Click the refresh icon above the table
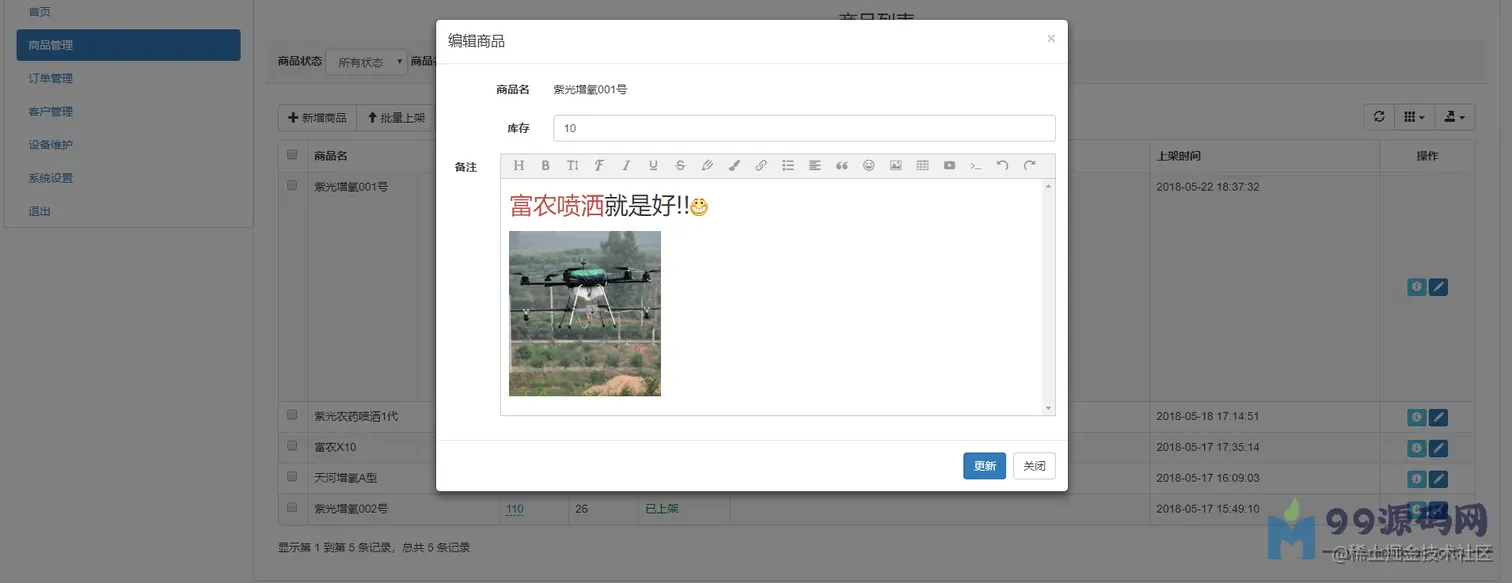This screenshot has width=1512, height=583. point(1379,117)
